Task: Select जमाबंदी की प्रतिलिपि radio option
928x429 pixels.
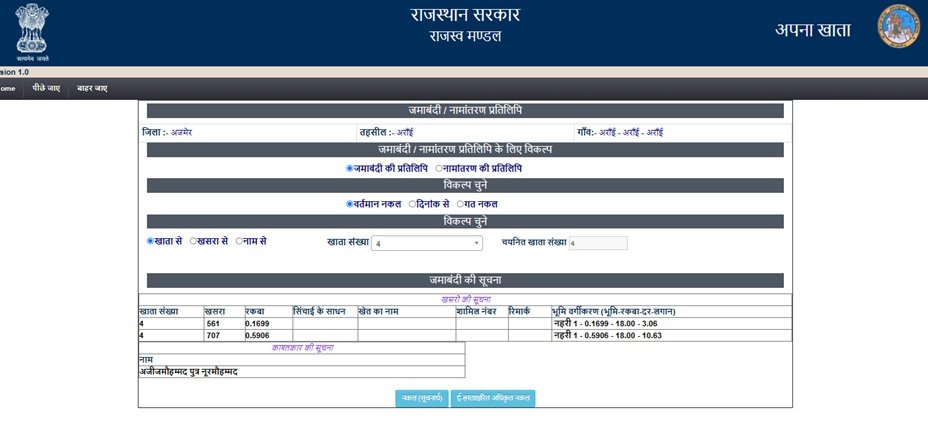Action: coord(350,168)
